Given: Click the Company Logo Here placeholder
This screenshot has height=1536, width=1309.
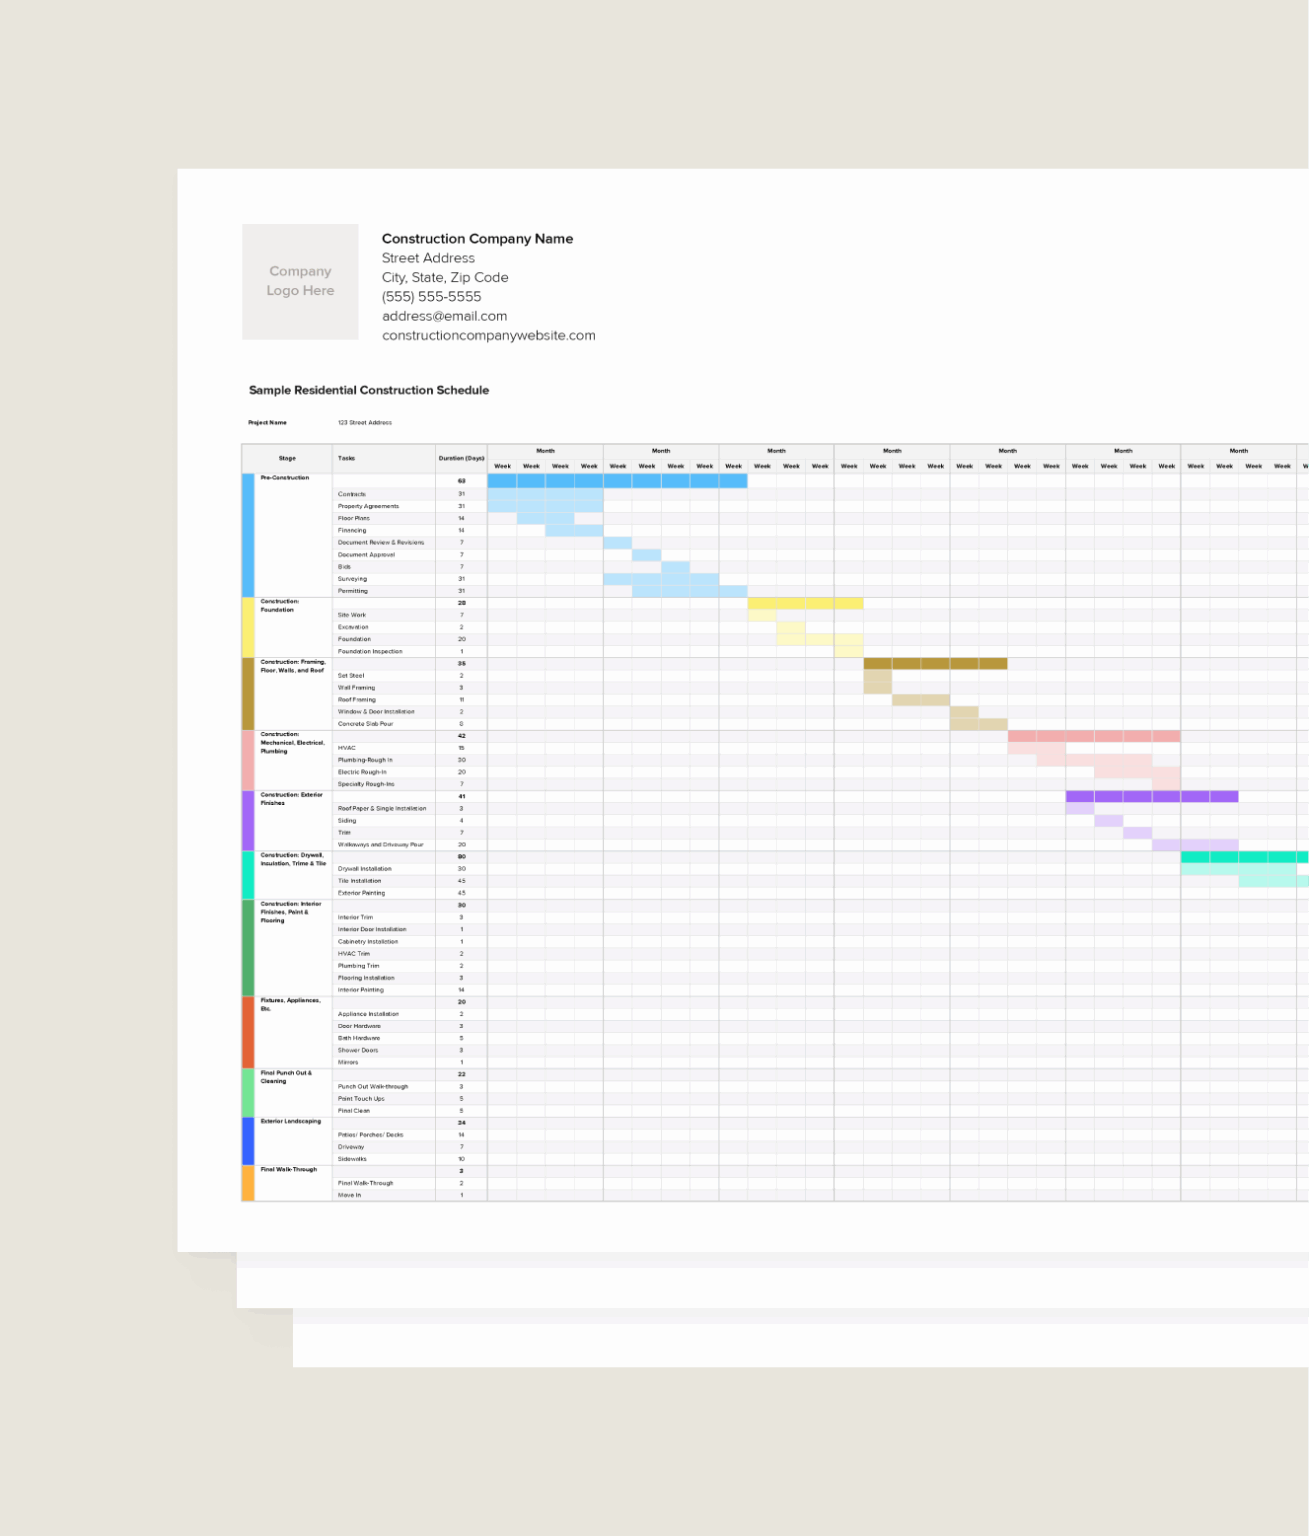Looking at the screenshot, I should 300,281.
